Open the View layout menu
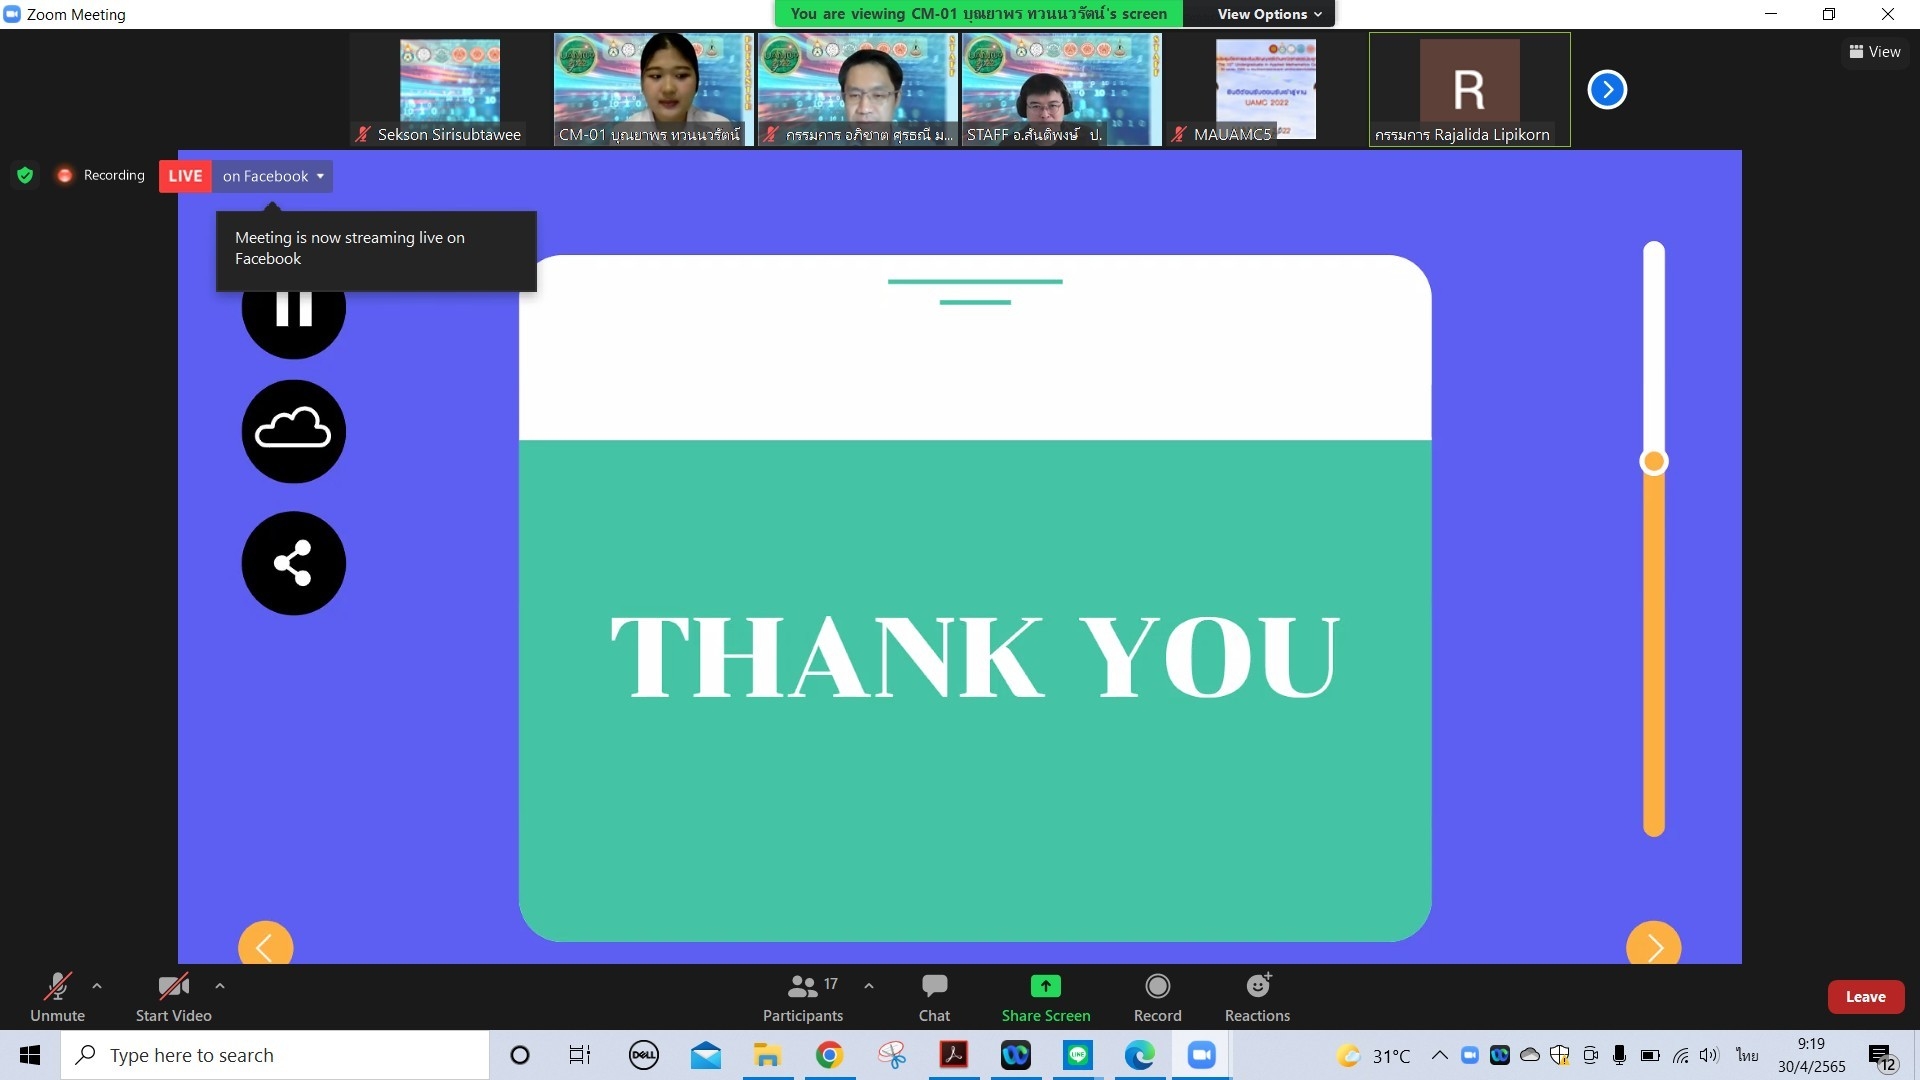The image size is (1920, 1080). click(1875, 52)
